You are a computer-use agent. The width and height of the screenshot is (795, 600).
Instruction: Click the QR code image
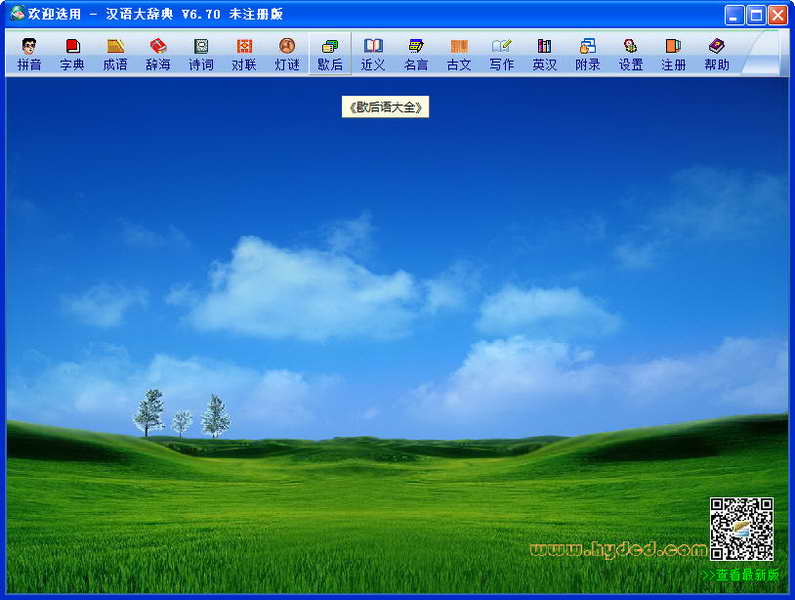click(x=742, y=529)
